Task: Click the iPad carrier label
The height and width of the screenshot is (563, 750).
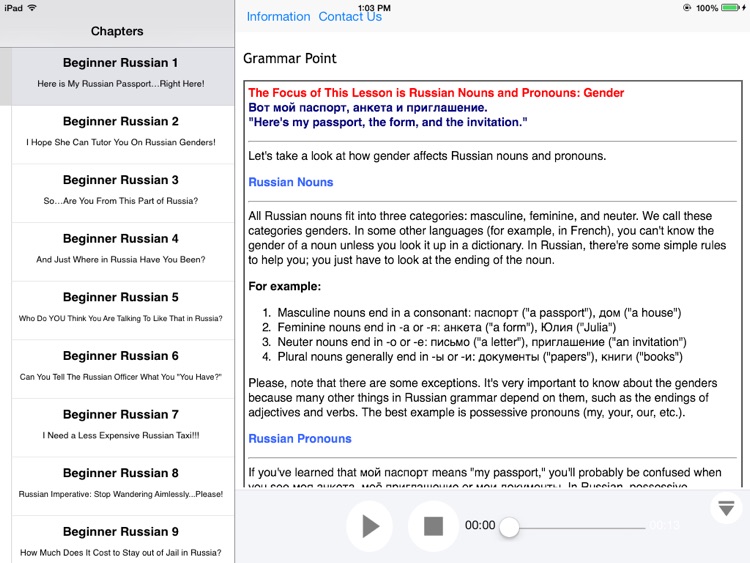Action: [13, 8]
